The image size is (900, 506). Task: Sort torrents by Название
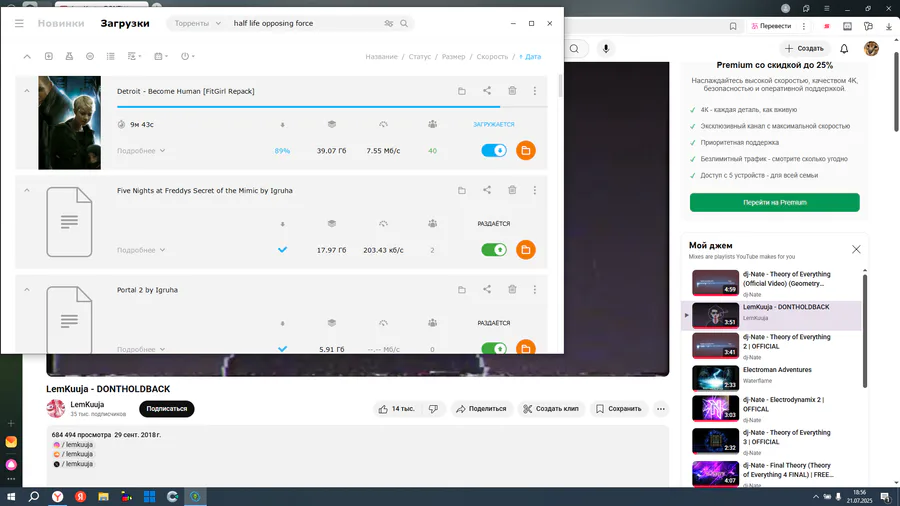pos(381,57)
